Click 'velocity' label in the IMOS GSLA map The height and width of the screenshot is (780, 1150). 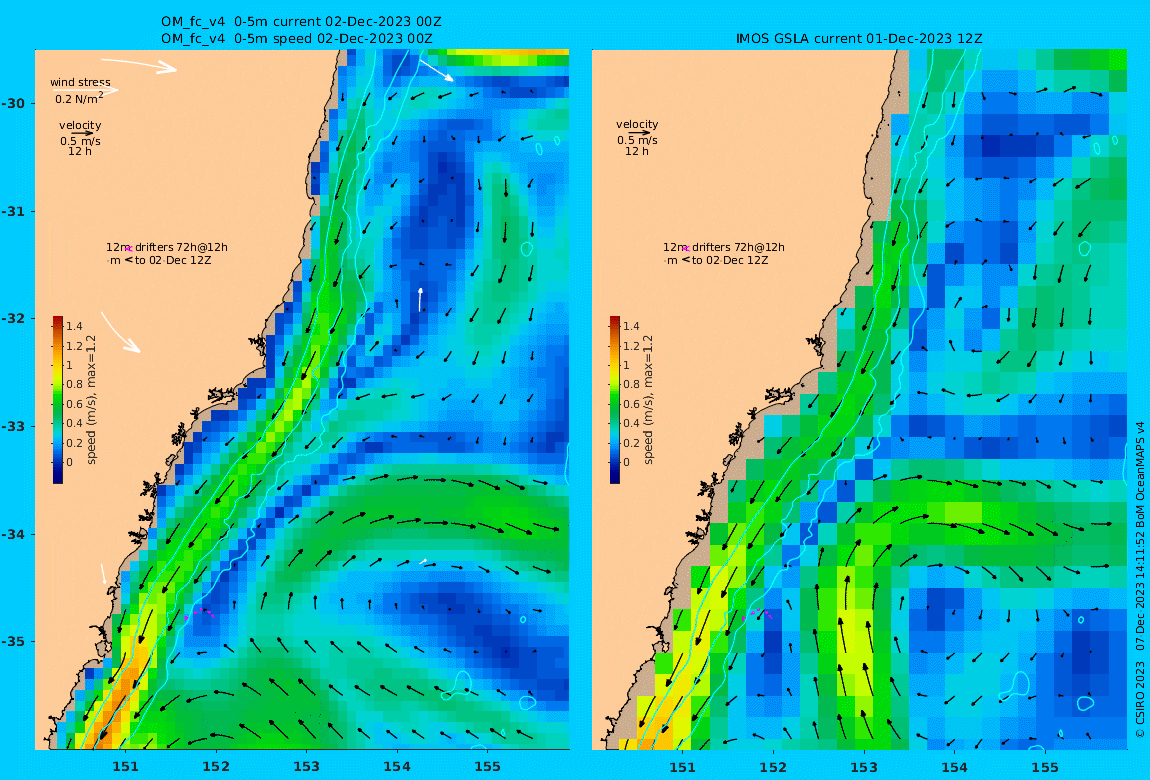637,125
